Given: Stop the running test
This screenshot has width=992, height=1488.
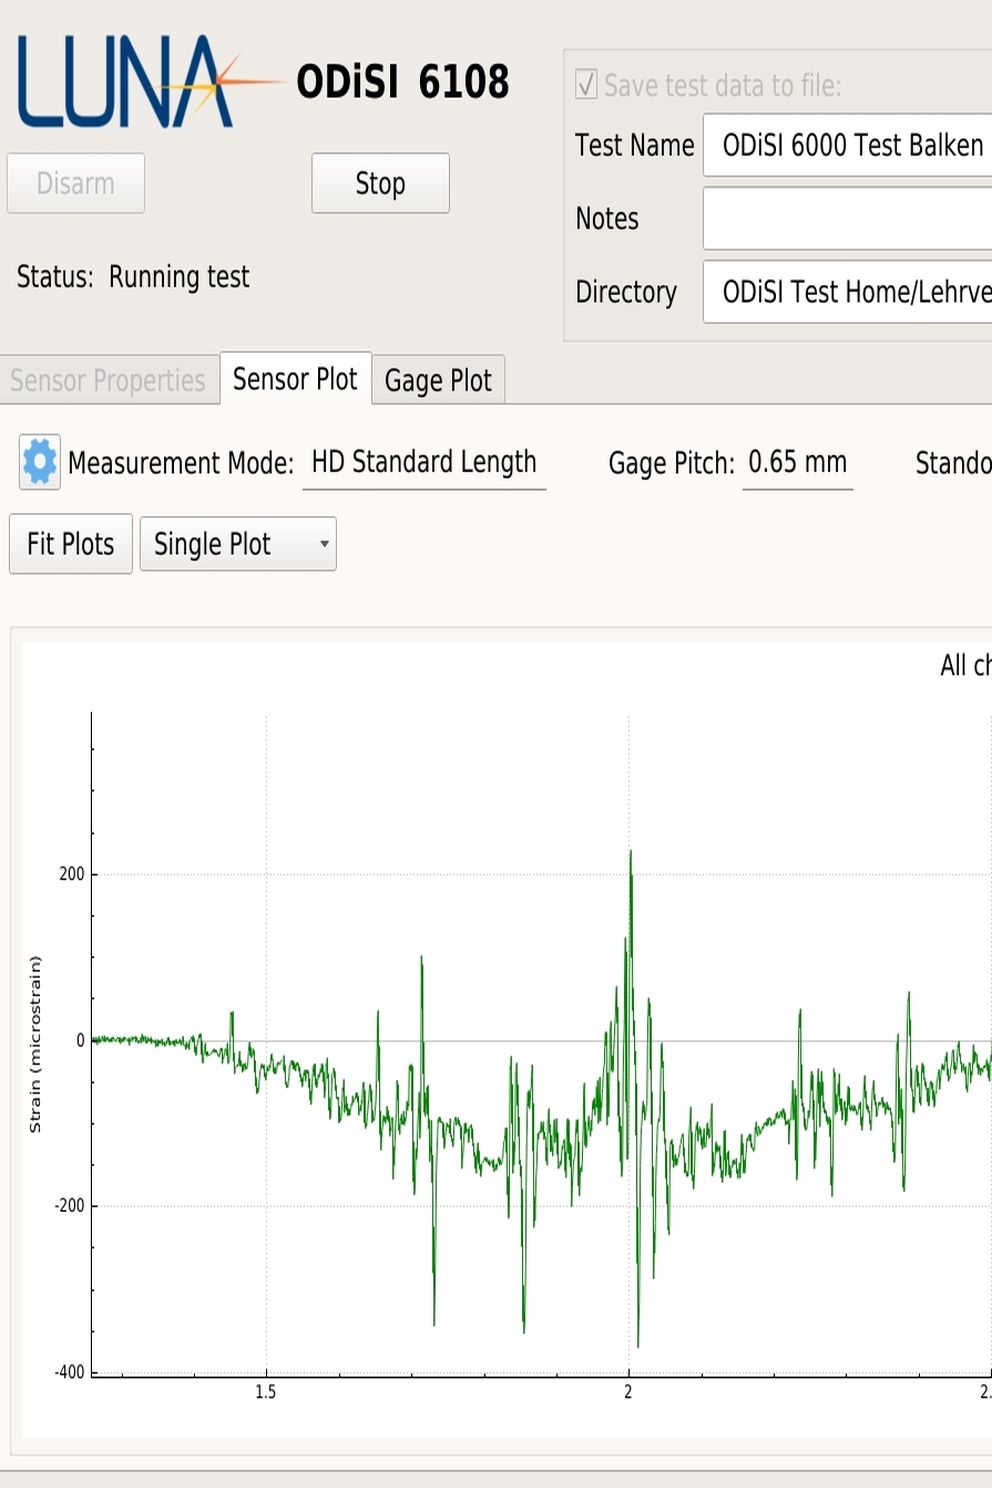Looking at the screenshot, I should click(x=380, y=183).
